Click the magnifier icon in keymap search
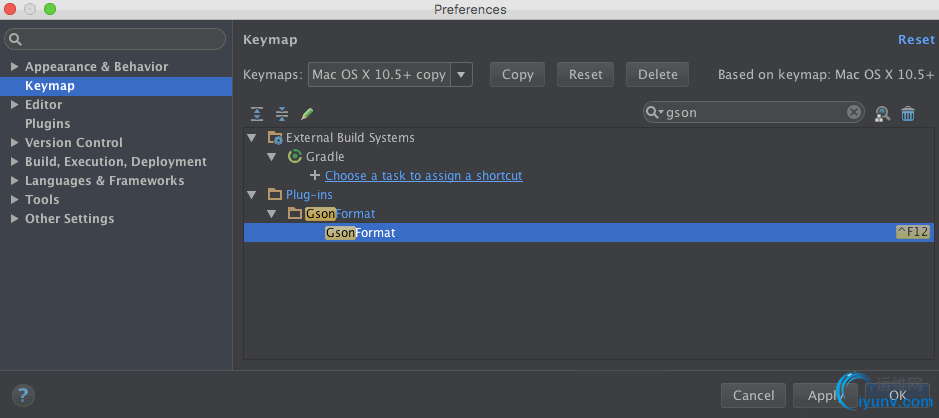Screen dimensions: 939x418 (654, 113)
